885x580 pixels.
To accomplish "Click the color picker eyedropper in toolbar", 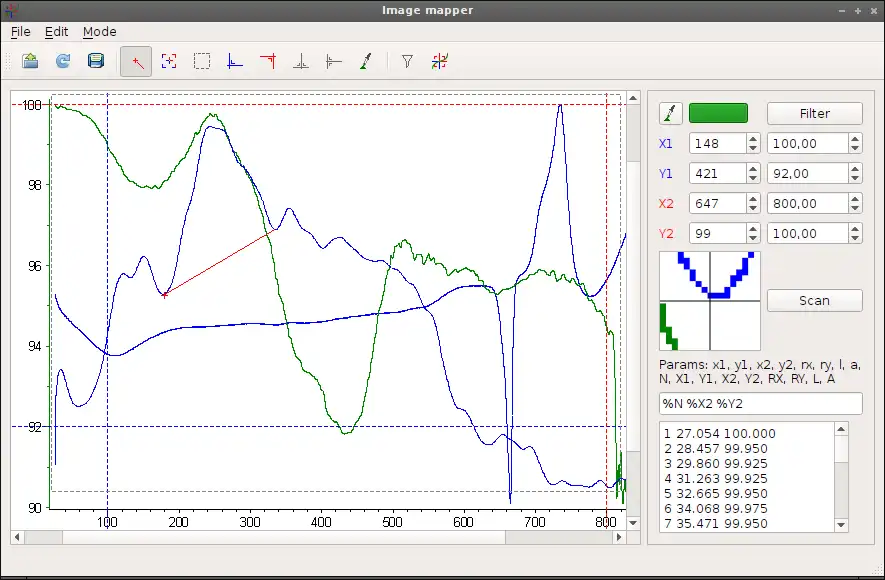I will (x=366, y=61).
